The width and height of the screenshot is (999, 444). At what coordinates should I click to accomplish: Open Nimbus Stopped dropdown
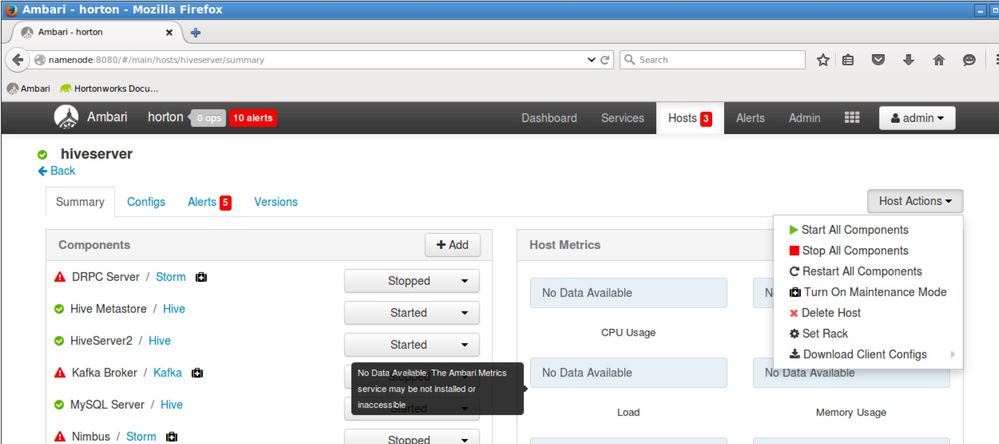coord(412,437)
